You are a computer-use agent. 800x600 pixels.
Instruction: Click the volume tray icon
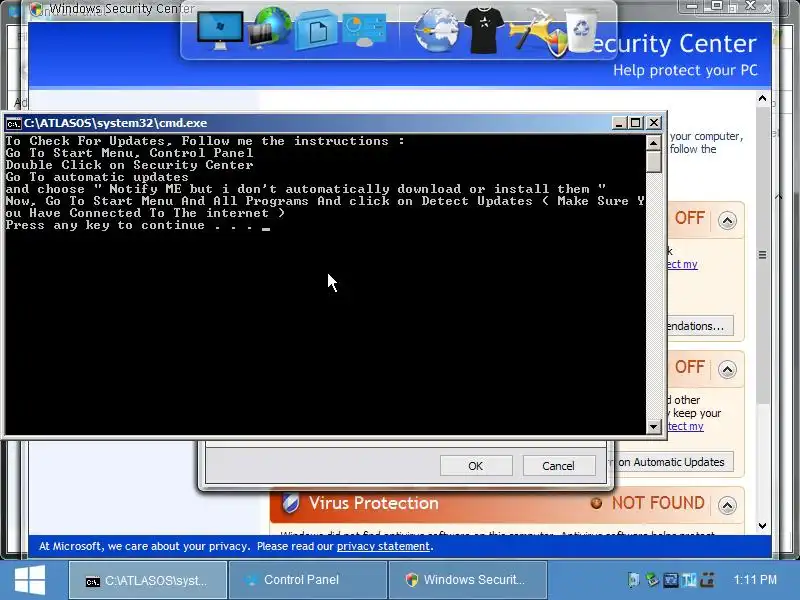coord(634,580)
